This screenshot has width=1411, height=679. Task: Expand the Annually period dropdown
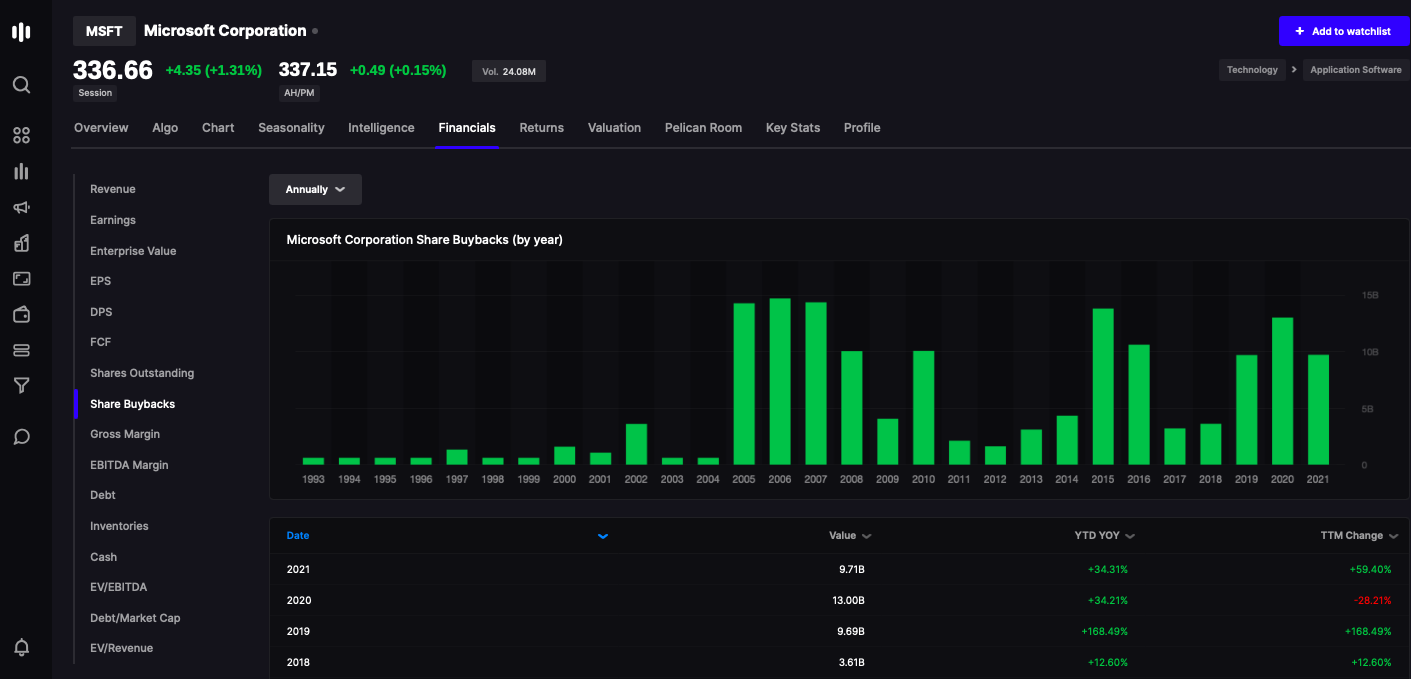point(315,189)
